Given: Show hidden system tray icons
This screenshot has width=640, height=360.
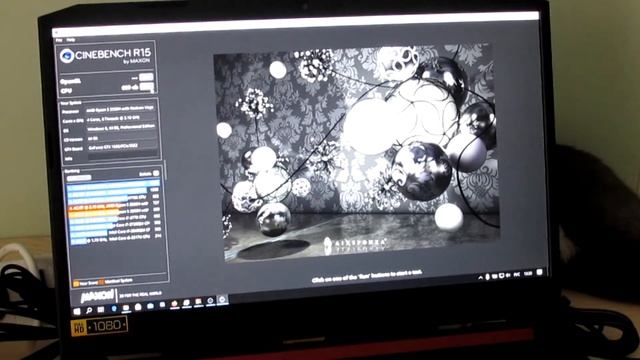Looking at the screenshot, I should tap(480, 278).
